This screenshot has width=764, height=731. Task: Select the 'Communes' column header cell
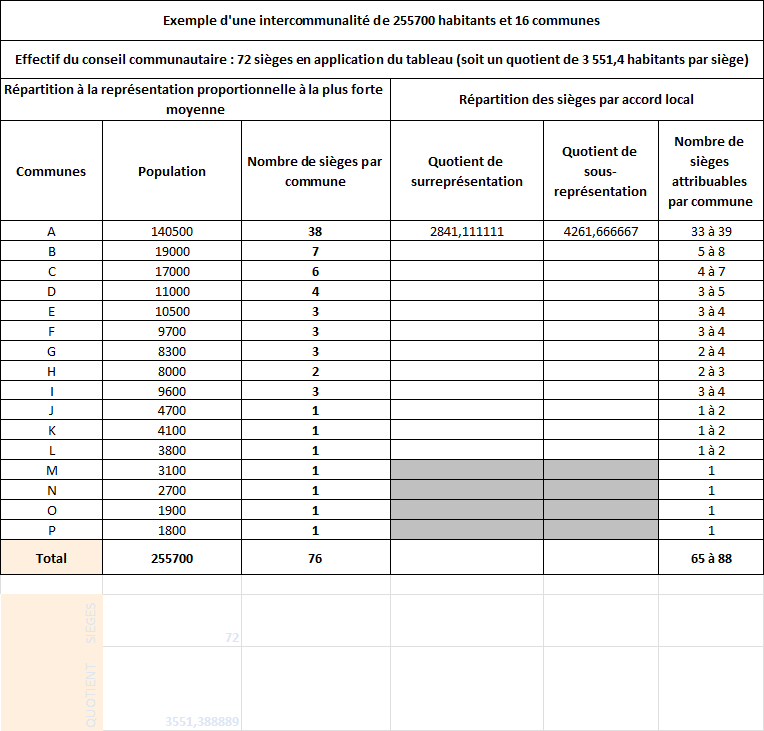click(51, 171)
